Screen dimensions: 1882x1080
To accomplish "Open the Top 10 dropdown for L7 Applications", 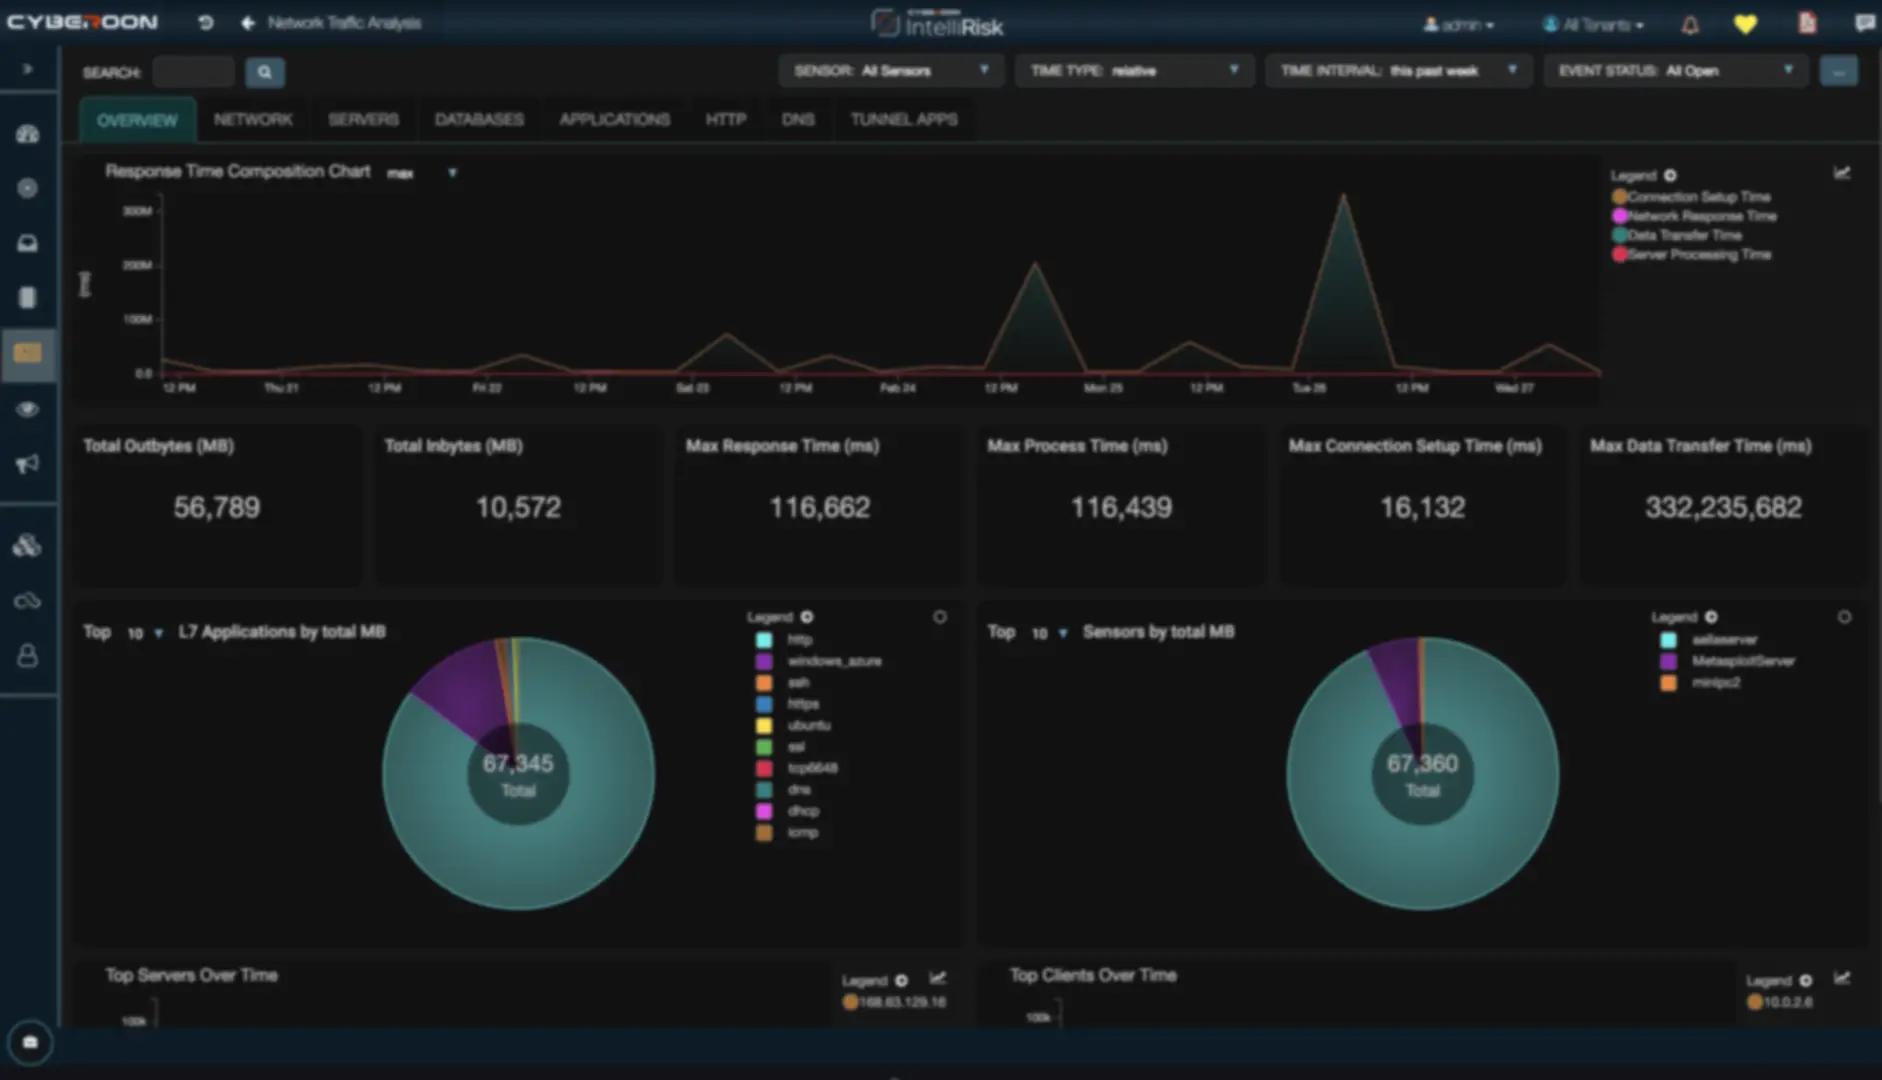I will 144,633.
